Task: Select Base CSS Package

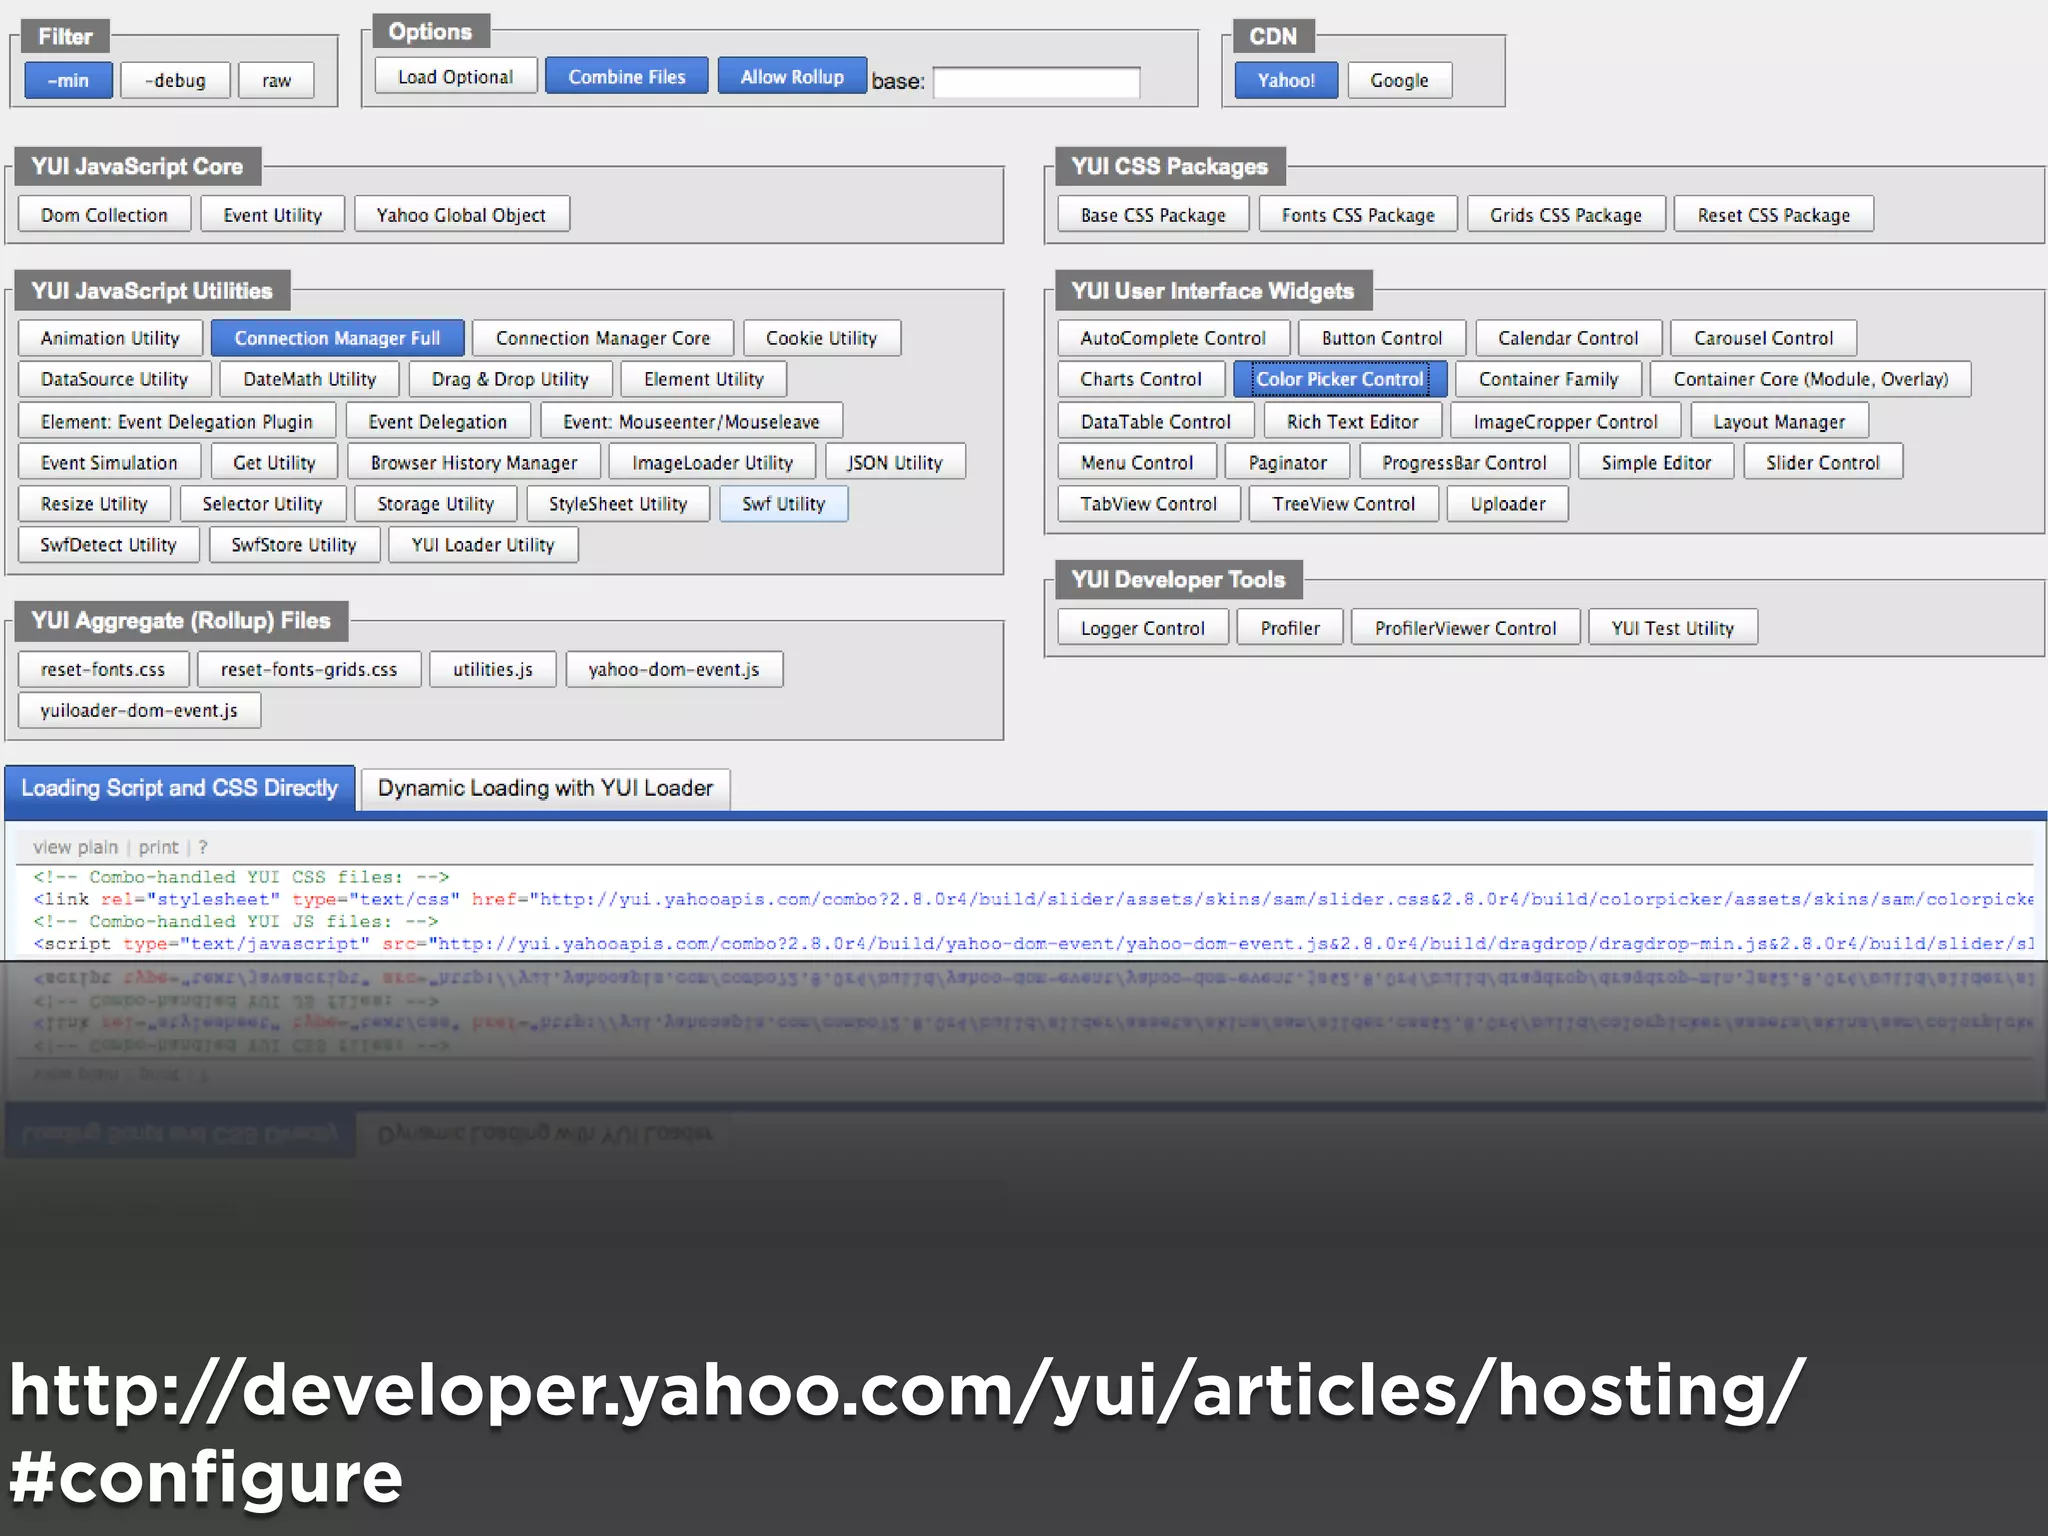Action: pos(1153,215)
